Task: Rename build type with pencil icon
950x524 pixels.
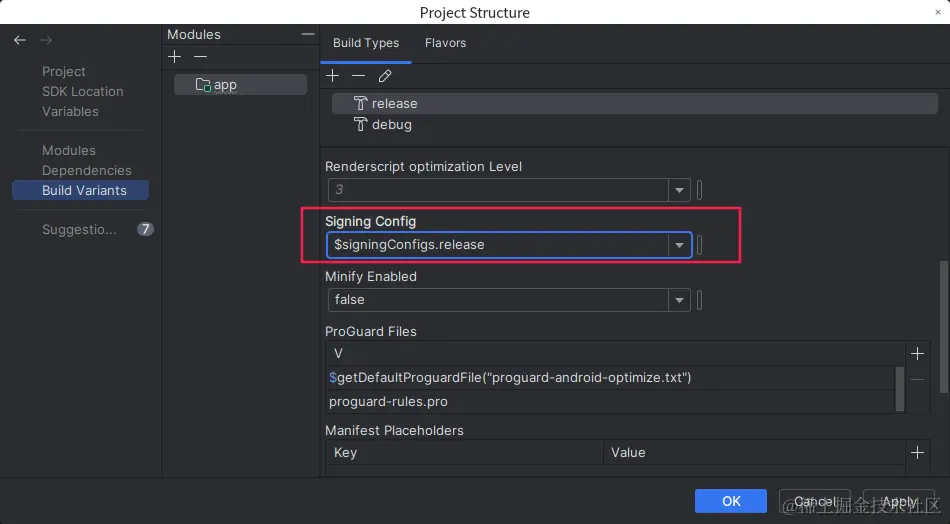Action: [x=385, y=76]
